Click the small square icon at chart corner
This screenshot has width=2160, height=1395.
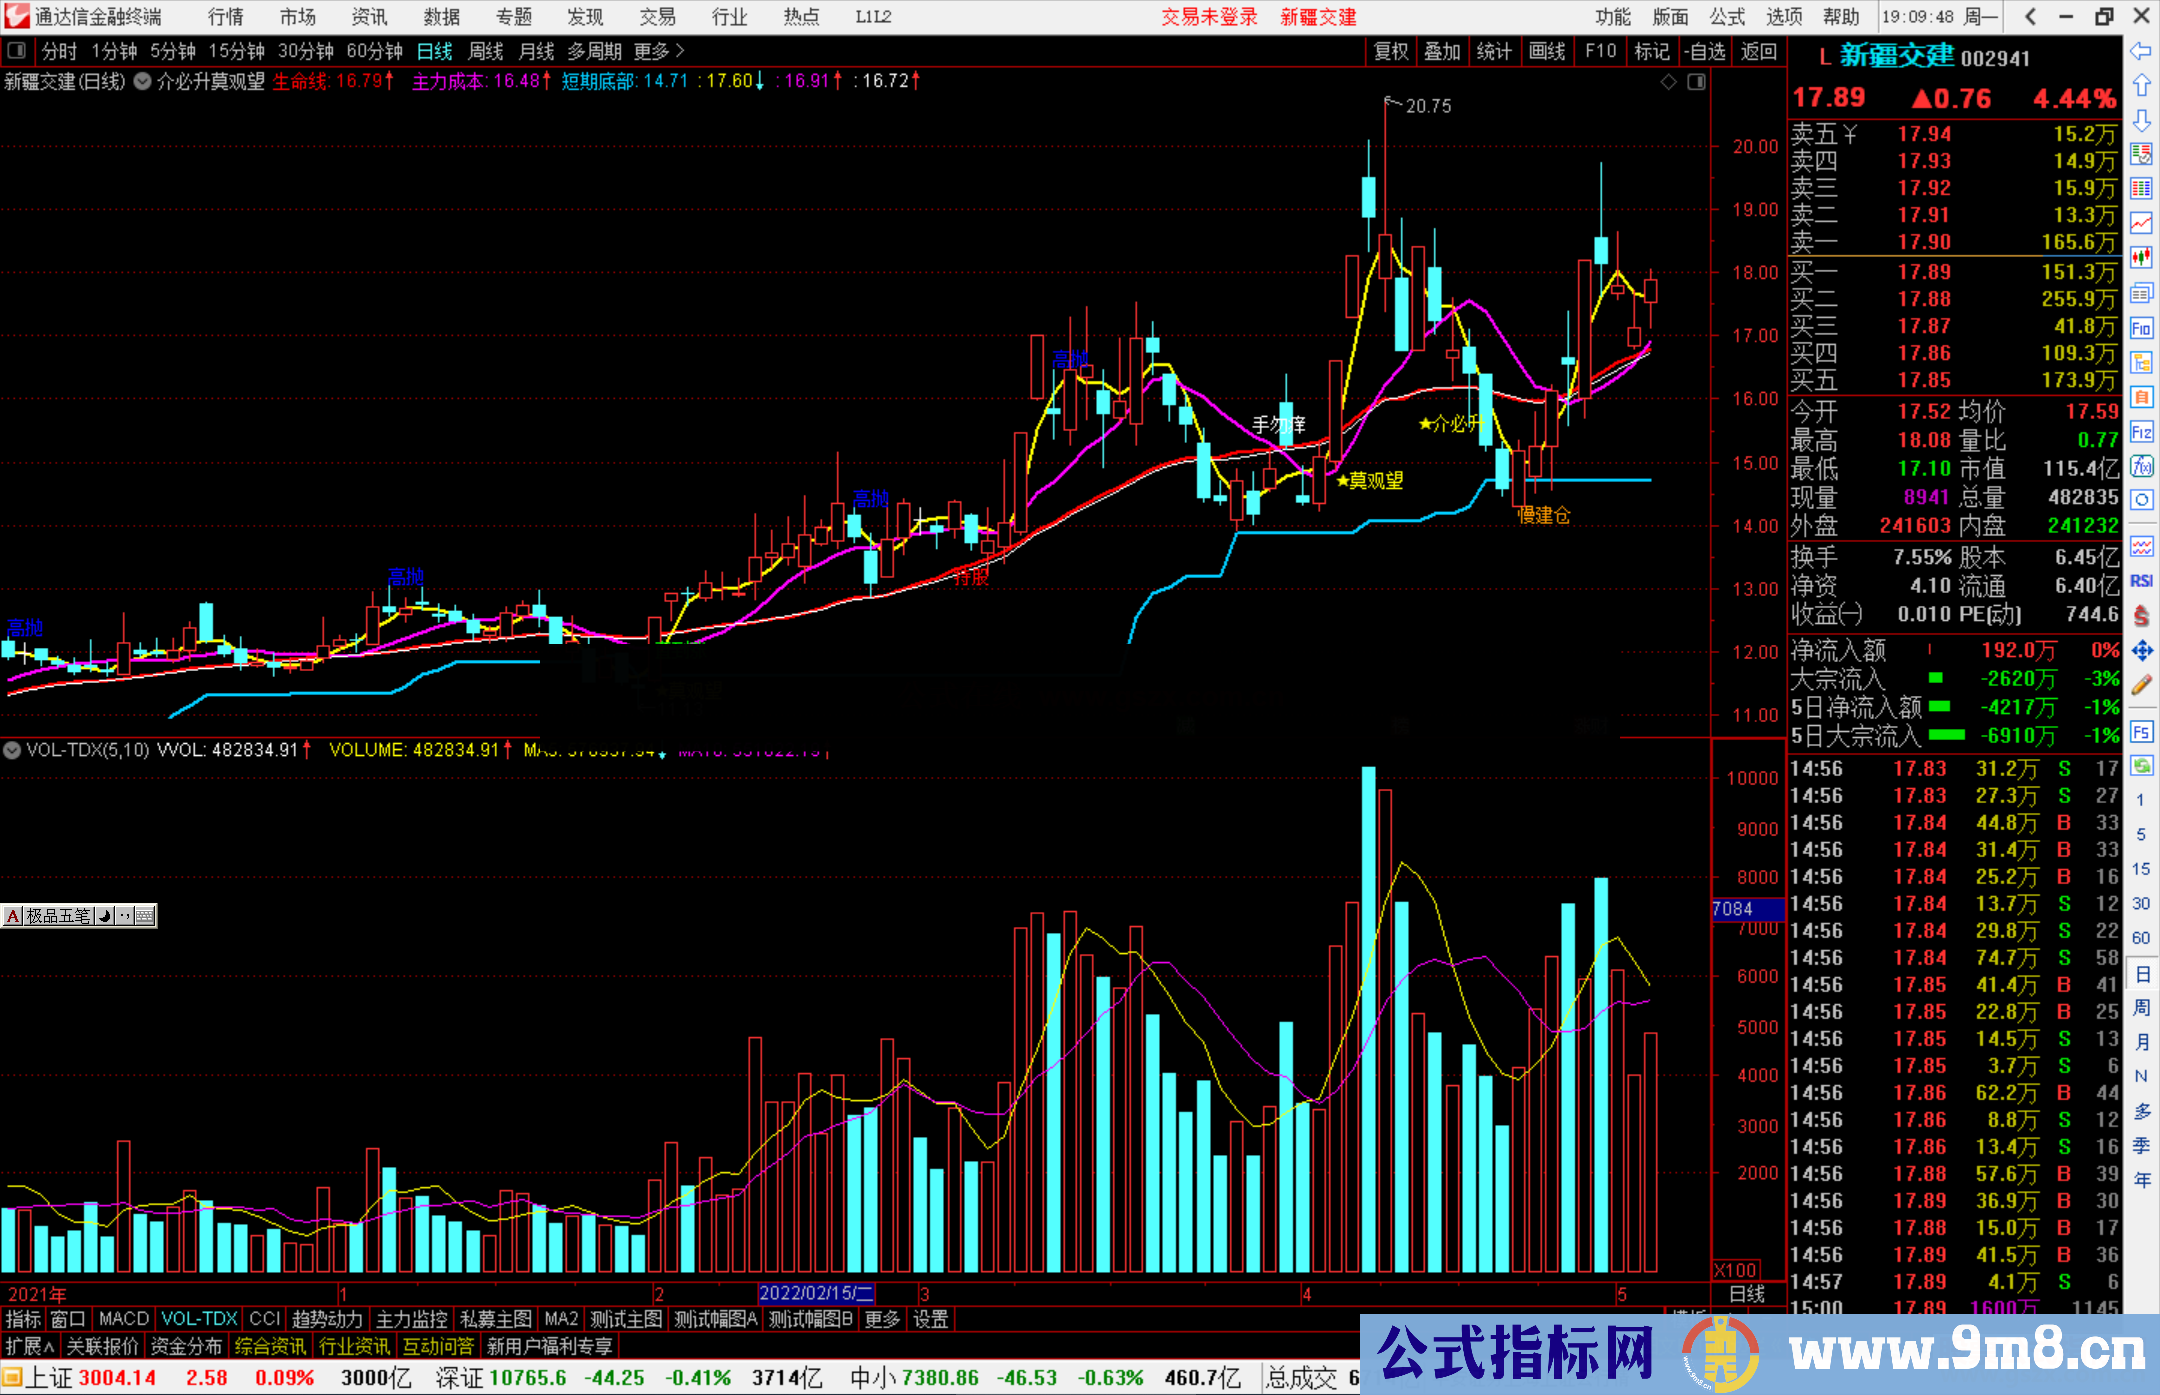1697,82
